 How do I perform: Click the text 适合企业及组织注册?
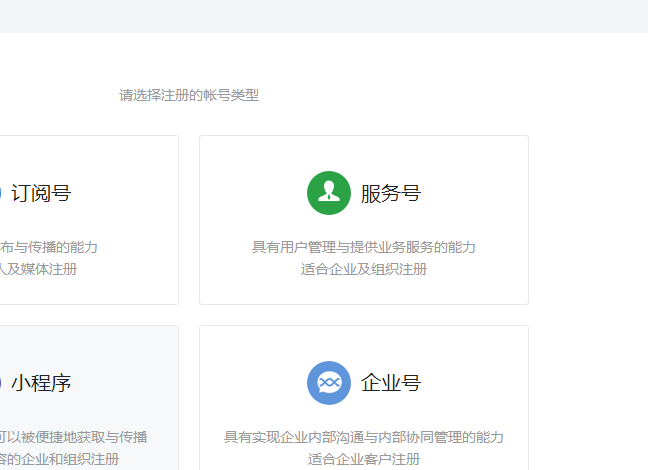coord(364,269)
